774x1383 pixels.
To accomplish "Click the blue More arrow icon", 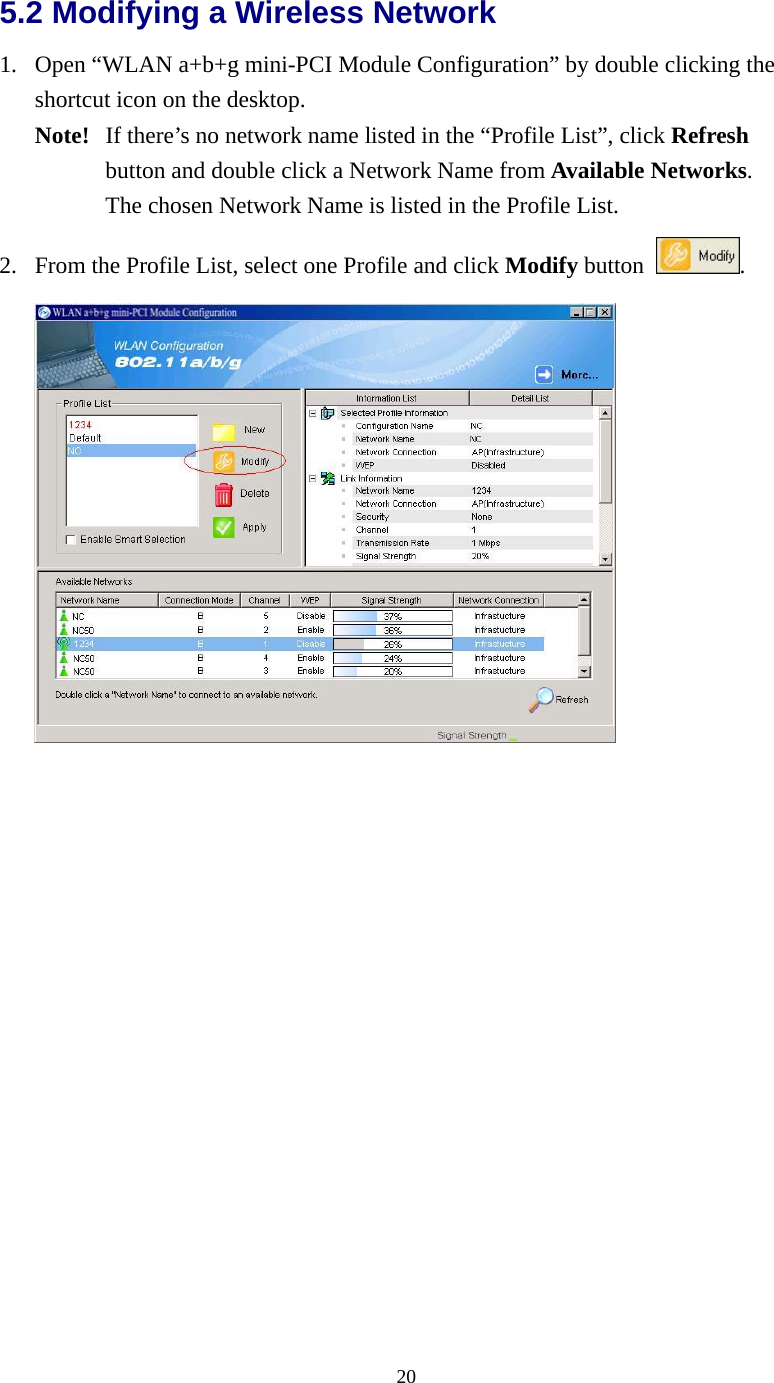I will coord(543,375).
